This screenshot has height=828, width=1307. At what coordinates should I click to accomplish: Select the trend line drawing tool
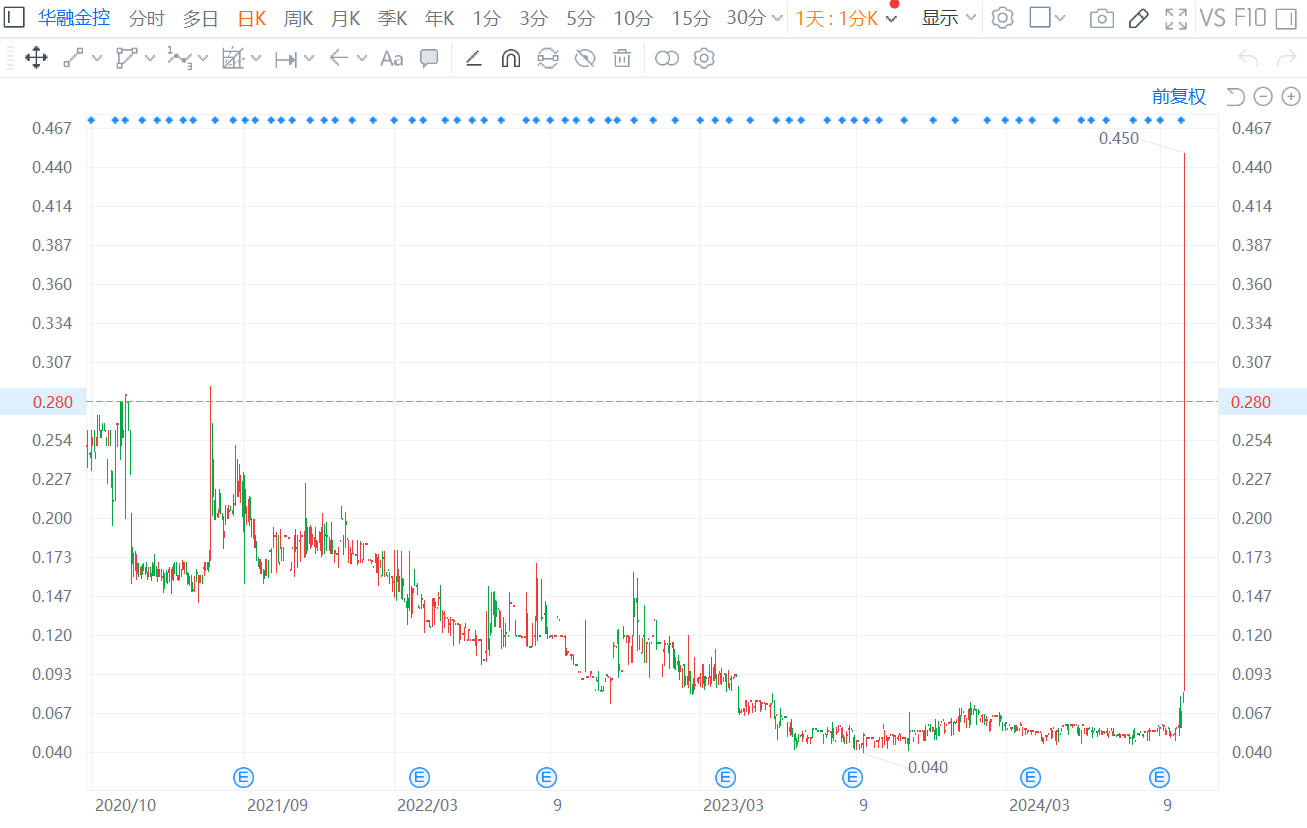[x=73, y=58]
